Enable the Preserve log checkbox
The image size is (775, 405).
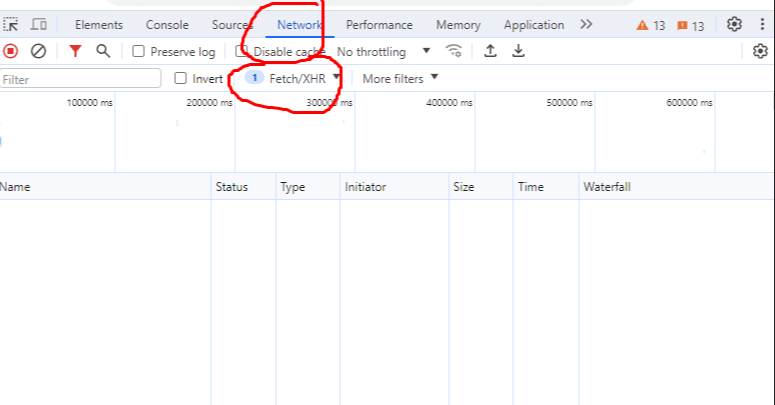(x=139, y=51)
